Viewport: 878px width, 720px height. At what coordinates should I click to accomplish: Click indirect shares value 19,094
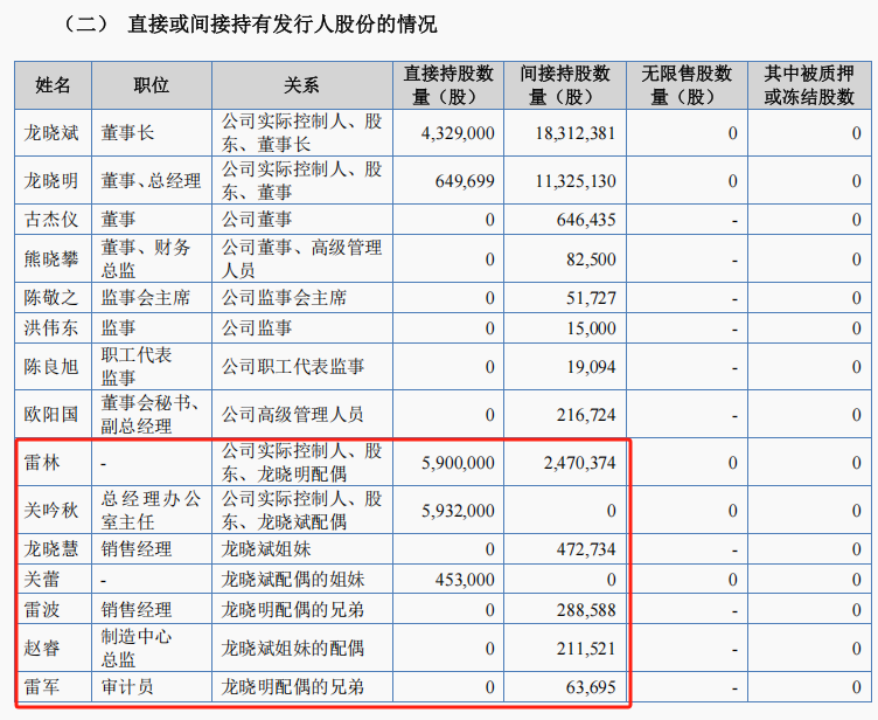coord(591,367)
